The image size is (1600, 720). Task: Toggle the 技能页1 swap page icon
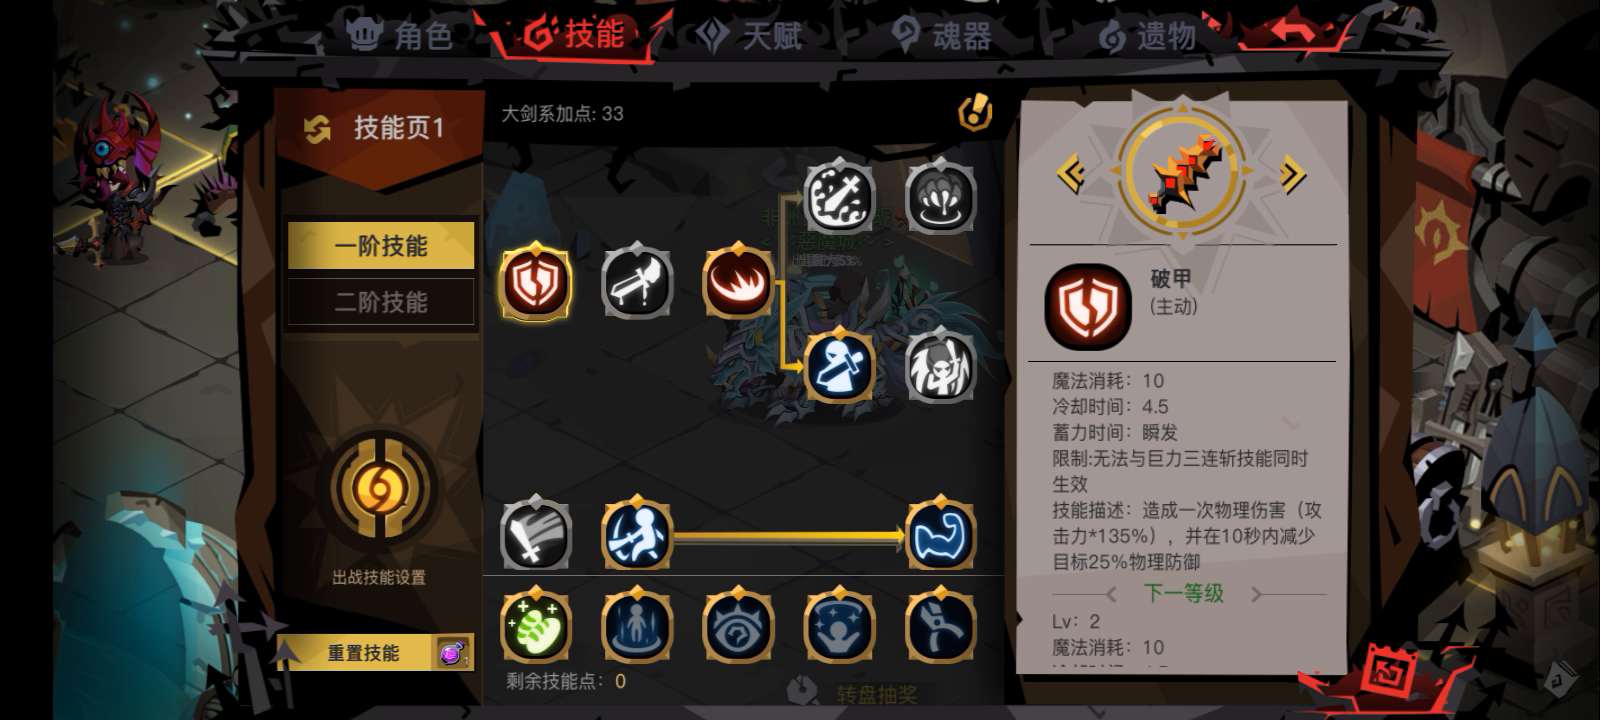pos(317,129)
